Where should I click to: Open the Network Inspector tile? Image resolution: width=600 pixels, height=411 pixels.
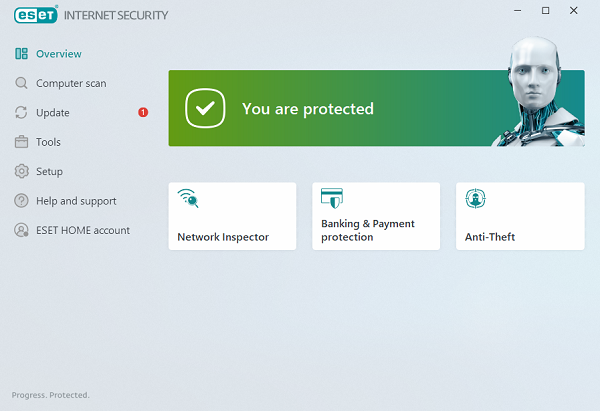click(232, 216)
